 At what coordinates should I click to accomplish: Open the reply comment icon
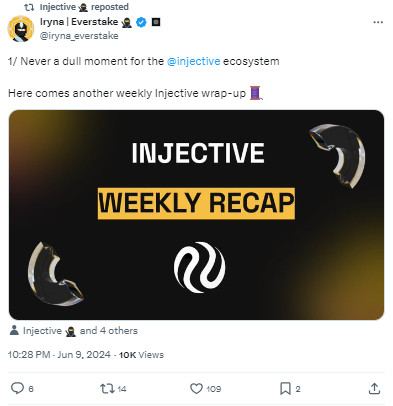coord(17,388)
